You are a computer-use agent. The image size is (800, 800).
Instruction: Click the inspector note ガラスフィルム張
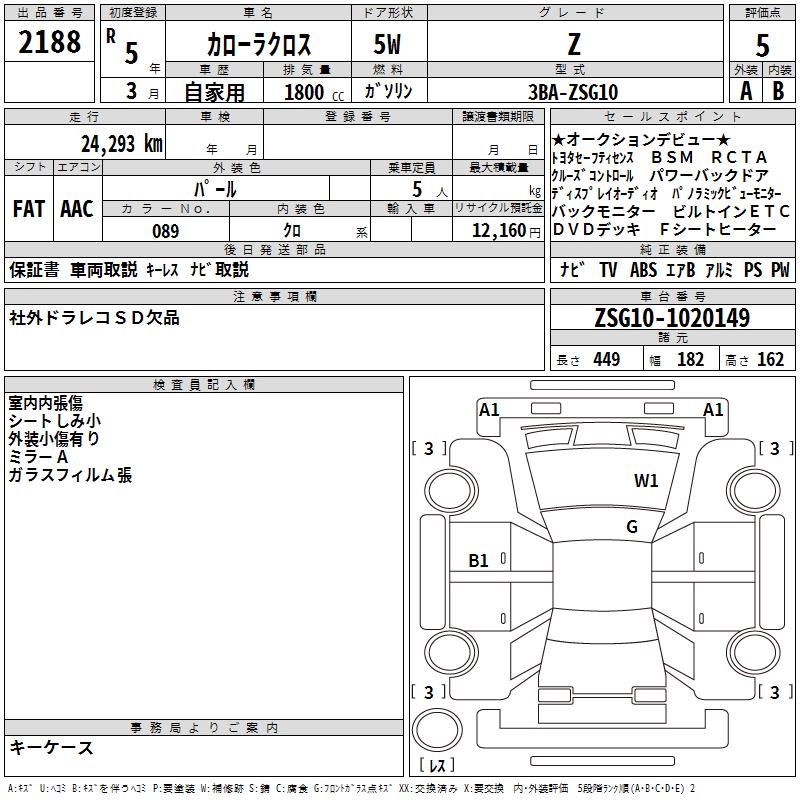pyautogui.click(x=70, y=475)
